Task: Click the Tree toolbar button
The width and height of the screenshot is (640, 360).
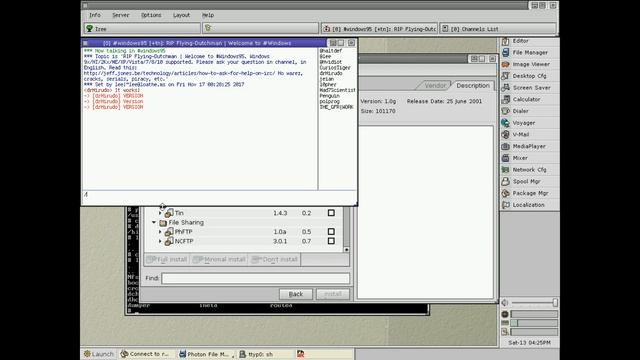Action: pos(142,29)
